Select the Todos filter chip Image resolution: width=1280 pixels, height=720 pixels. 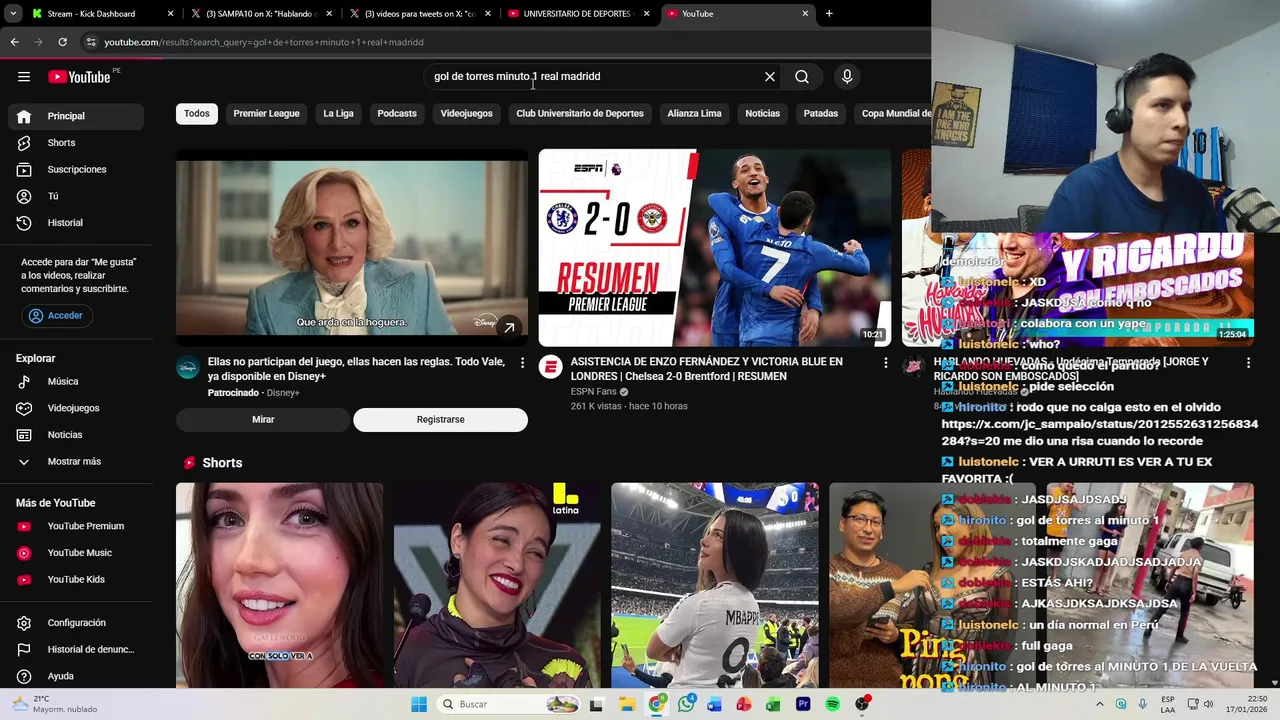(x=197, y=114)
